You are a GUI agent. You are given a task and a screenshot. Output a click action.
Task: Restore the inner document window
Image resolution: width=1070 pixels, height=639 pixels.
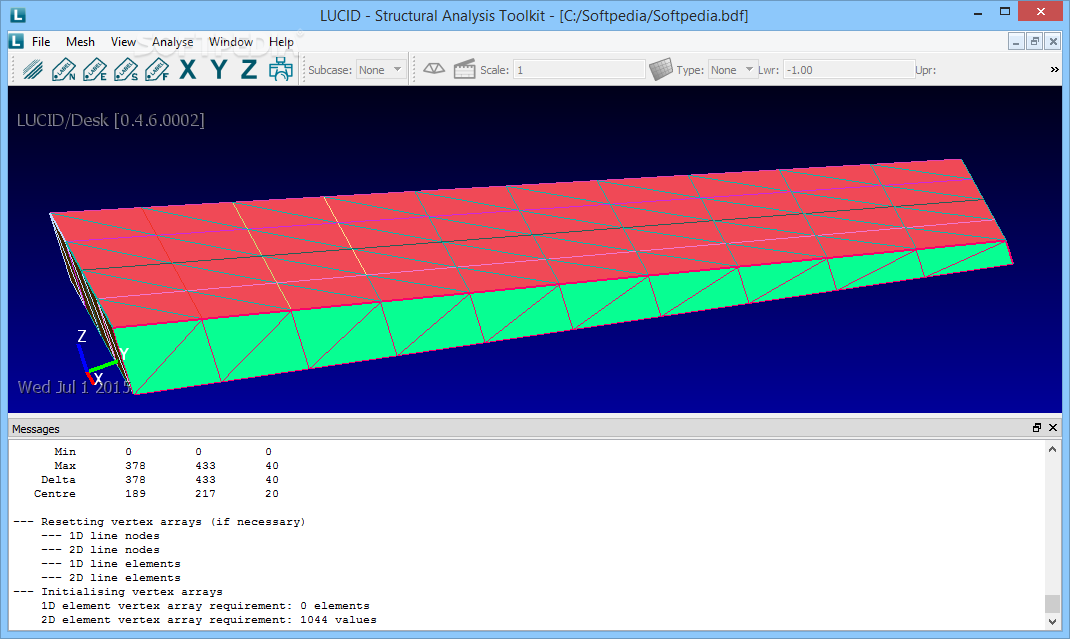pyautogui.click(x=1035, y=42)
